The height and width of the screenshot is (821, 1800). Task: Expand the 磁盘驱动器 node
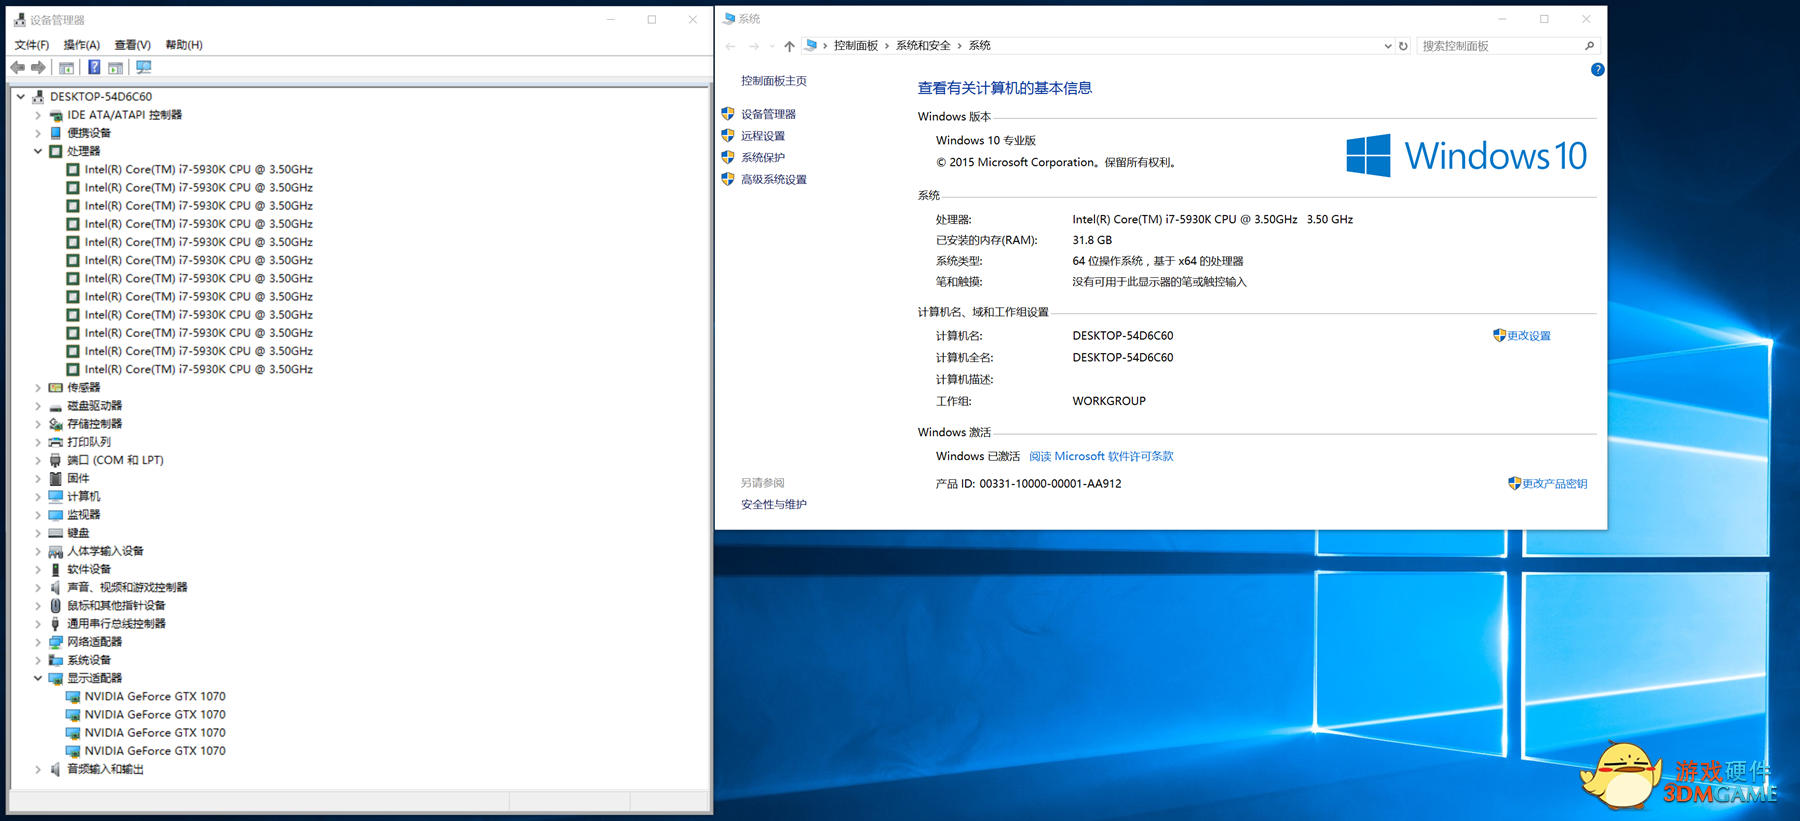tap(38, 406)
